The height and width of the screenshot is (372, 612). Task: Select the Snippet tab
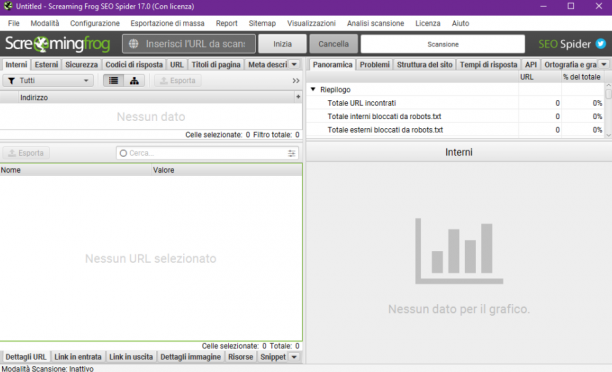tap(273, 357)
